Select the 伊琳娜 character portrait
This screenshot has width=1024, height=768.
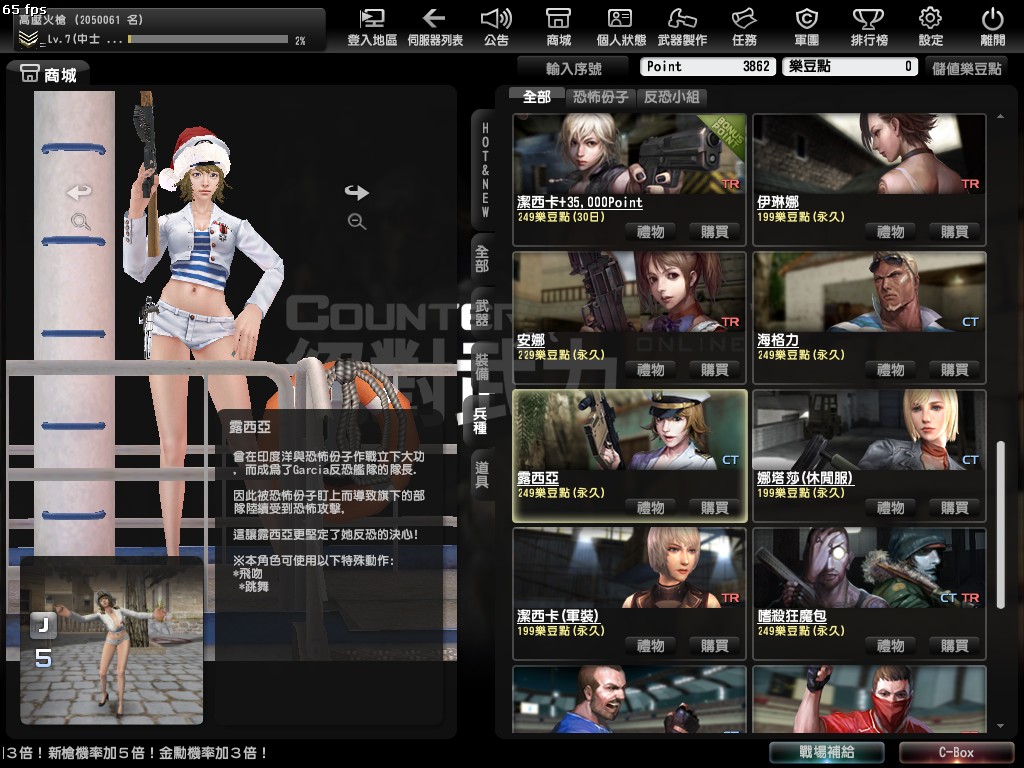(869, 154)
